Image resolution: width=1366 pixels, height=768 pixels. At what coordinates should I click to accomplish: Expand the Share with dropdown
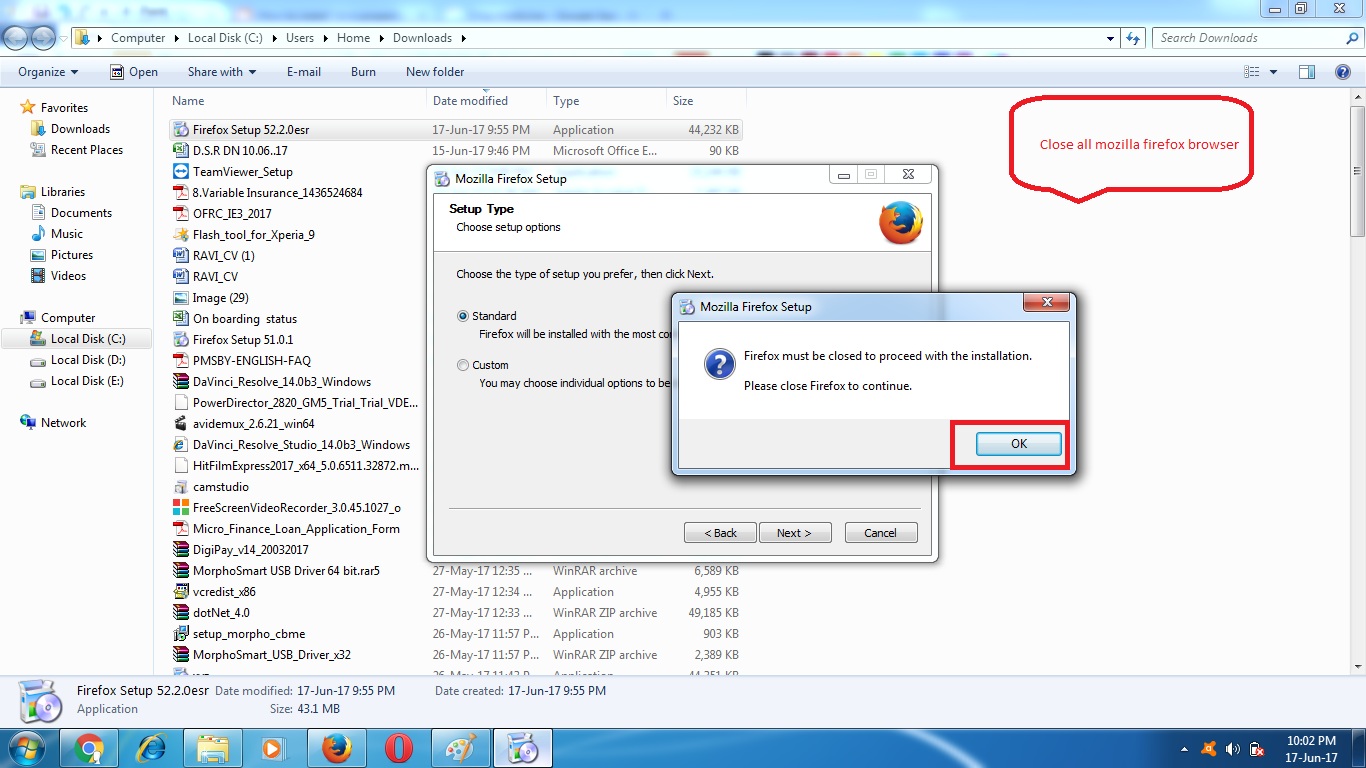coord(221,71)
